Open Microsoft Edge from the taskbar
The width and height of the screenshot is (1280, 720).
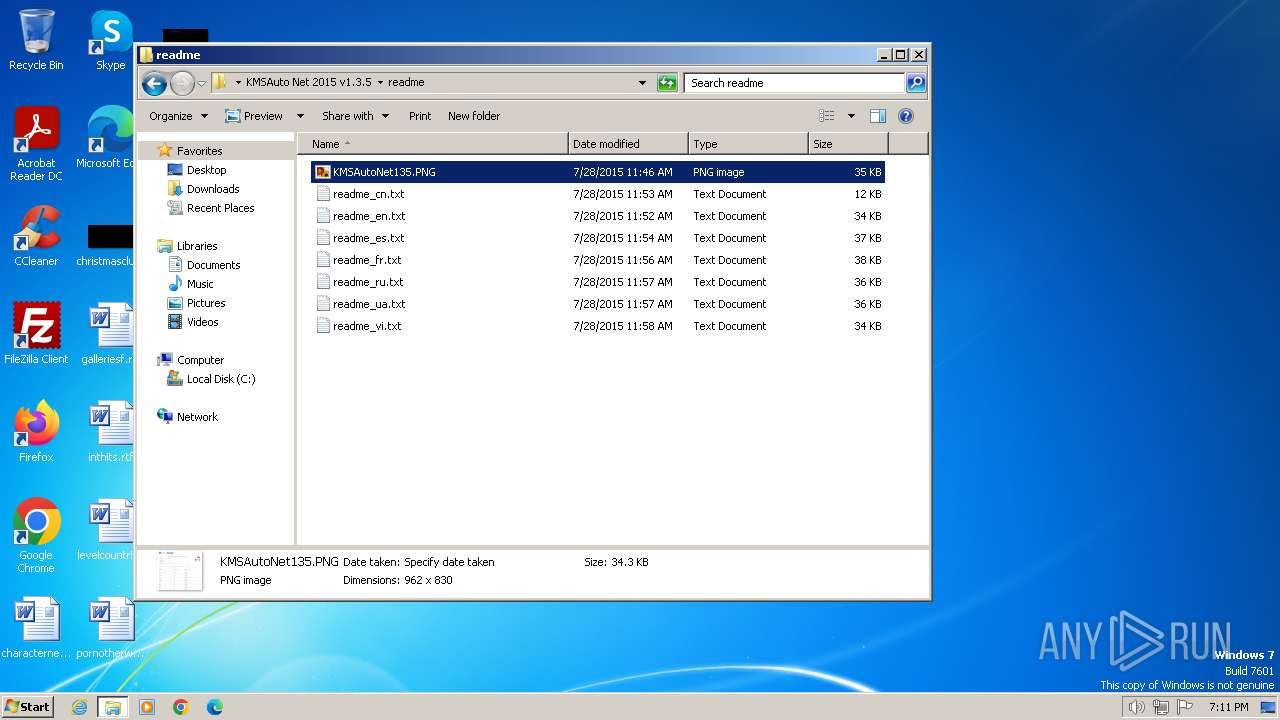215,707
